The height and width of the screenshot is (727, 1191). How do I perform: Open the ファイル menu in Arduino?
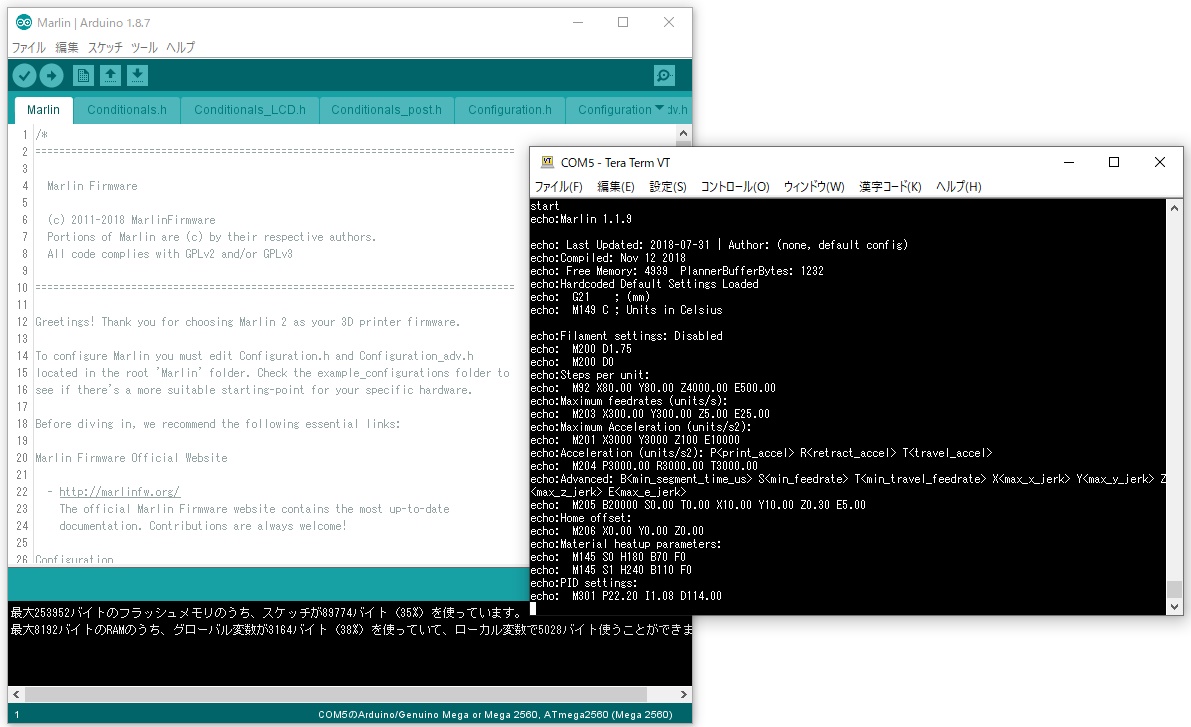[28, 47]
